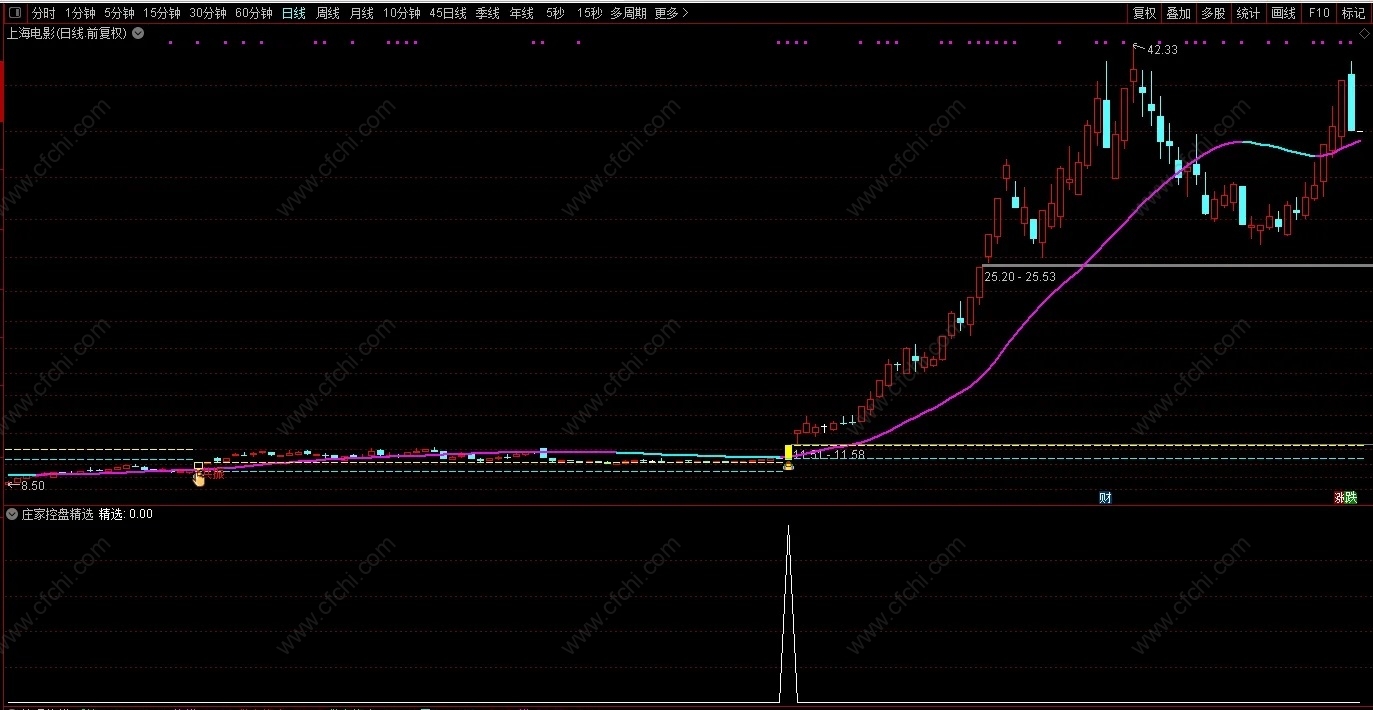
Task: Click the 叠加 overlay button
Action: (x=1179, y=13)
